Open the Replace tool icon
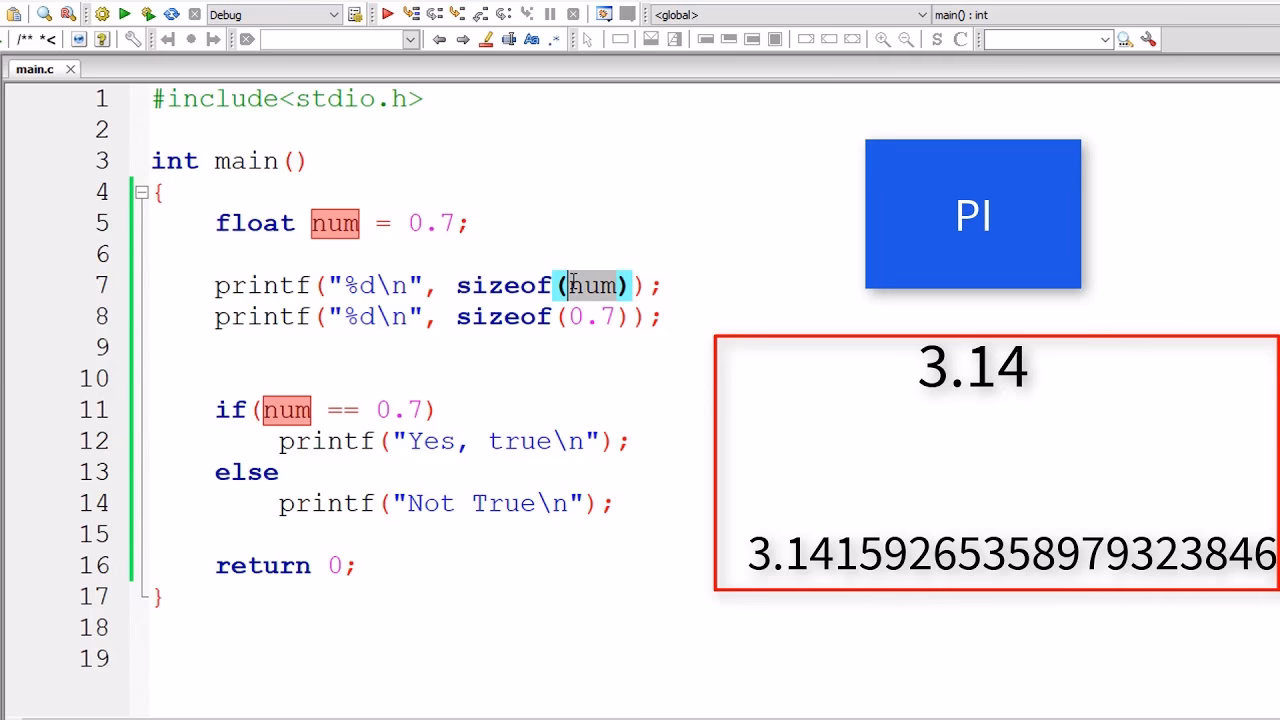This screenshot has height=720, width=1280. tap(67, 14)
